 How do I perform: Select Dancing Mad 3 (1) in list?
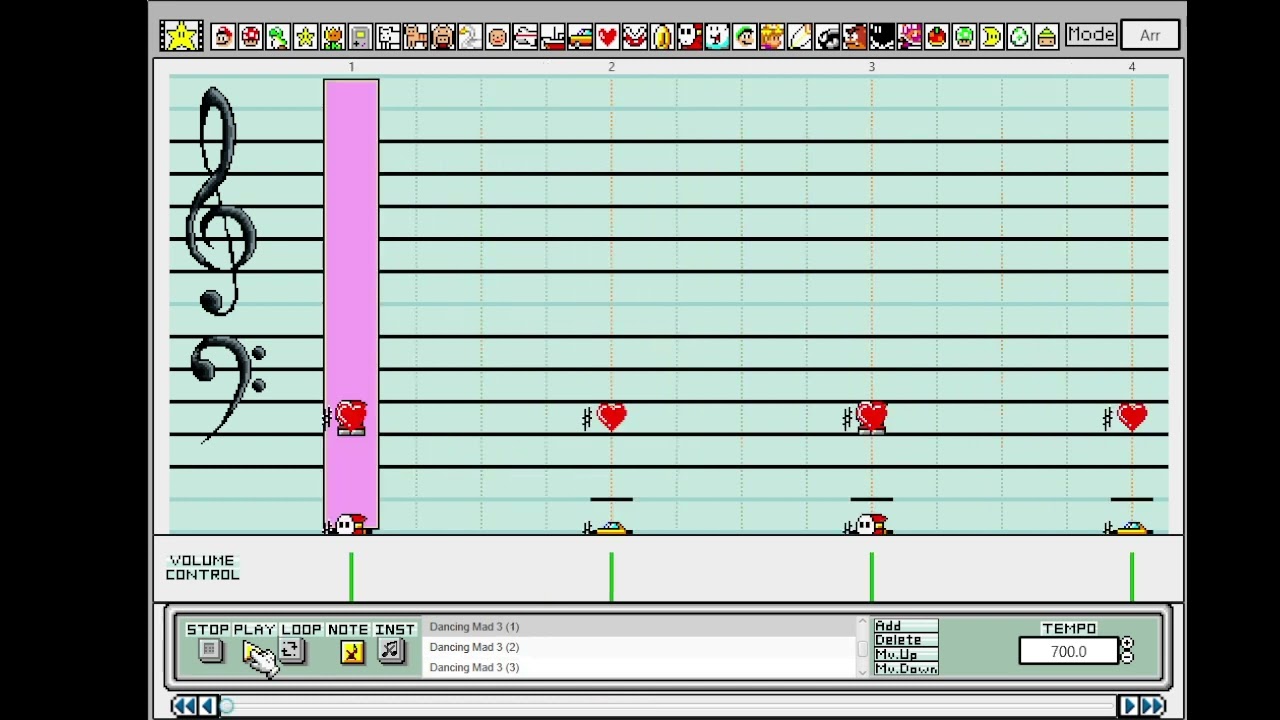[640, 627]
